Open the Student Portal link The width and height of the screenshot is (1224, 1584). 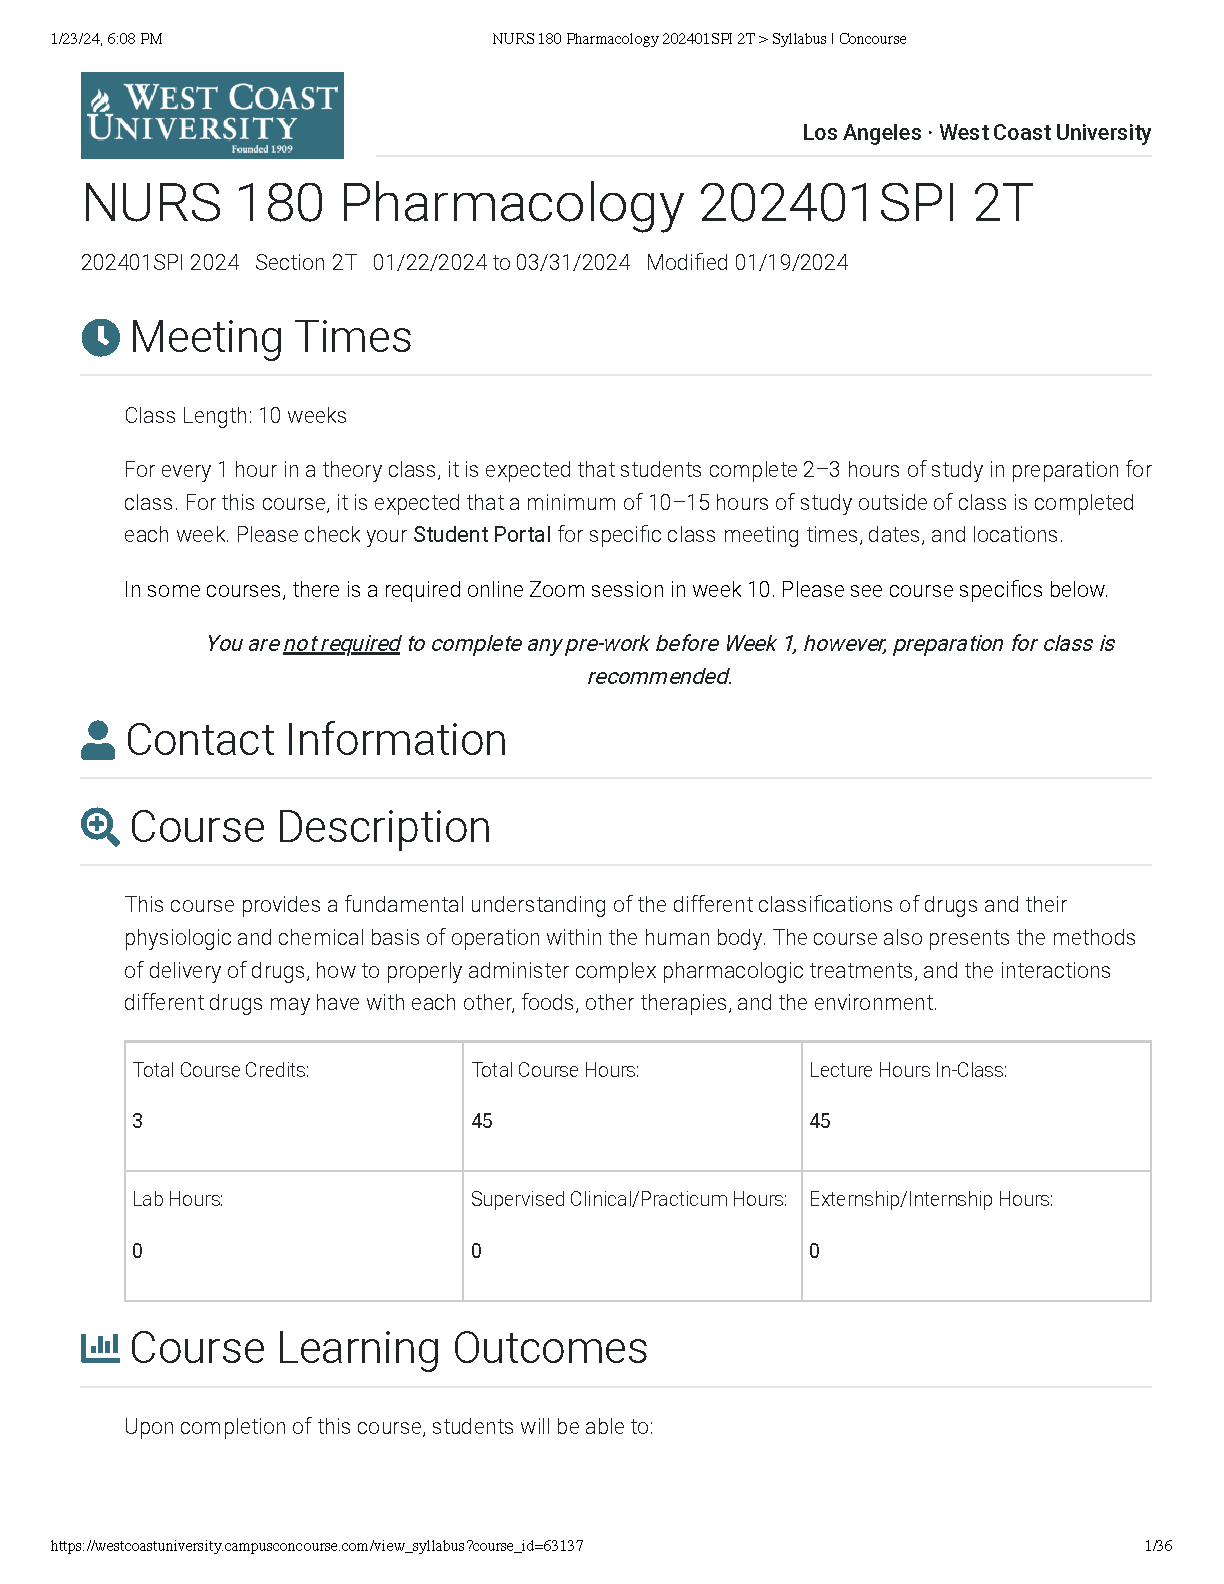(482, 535)
